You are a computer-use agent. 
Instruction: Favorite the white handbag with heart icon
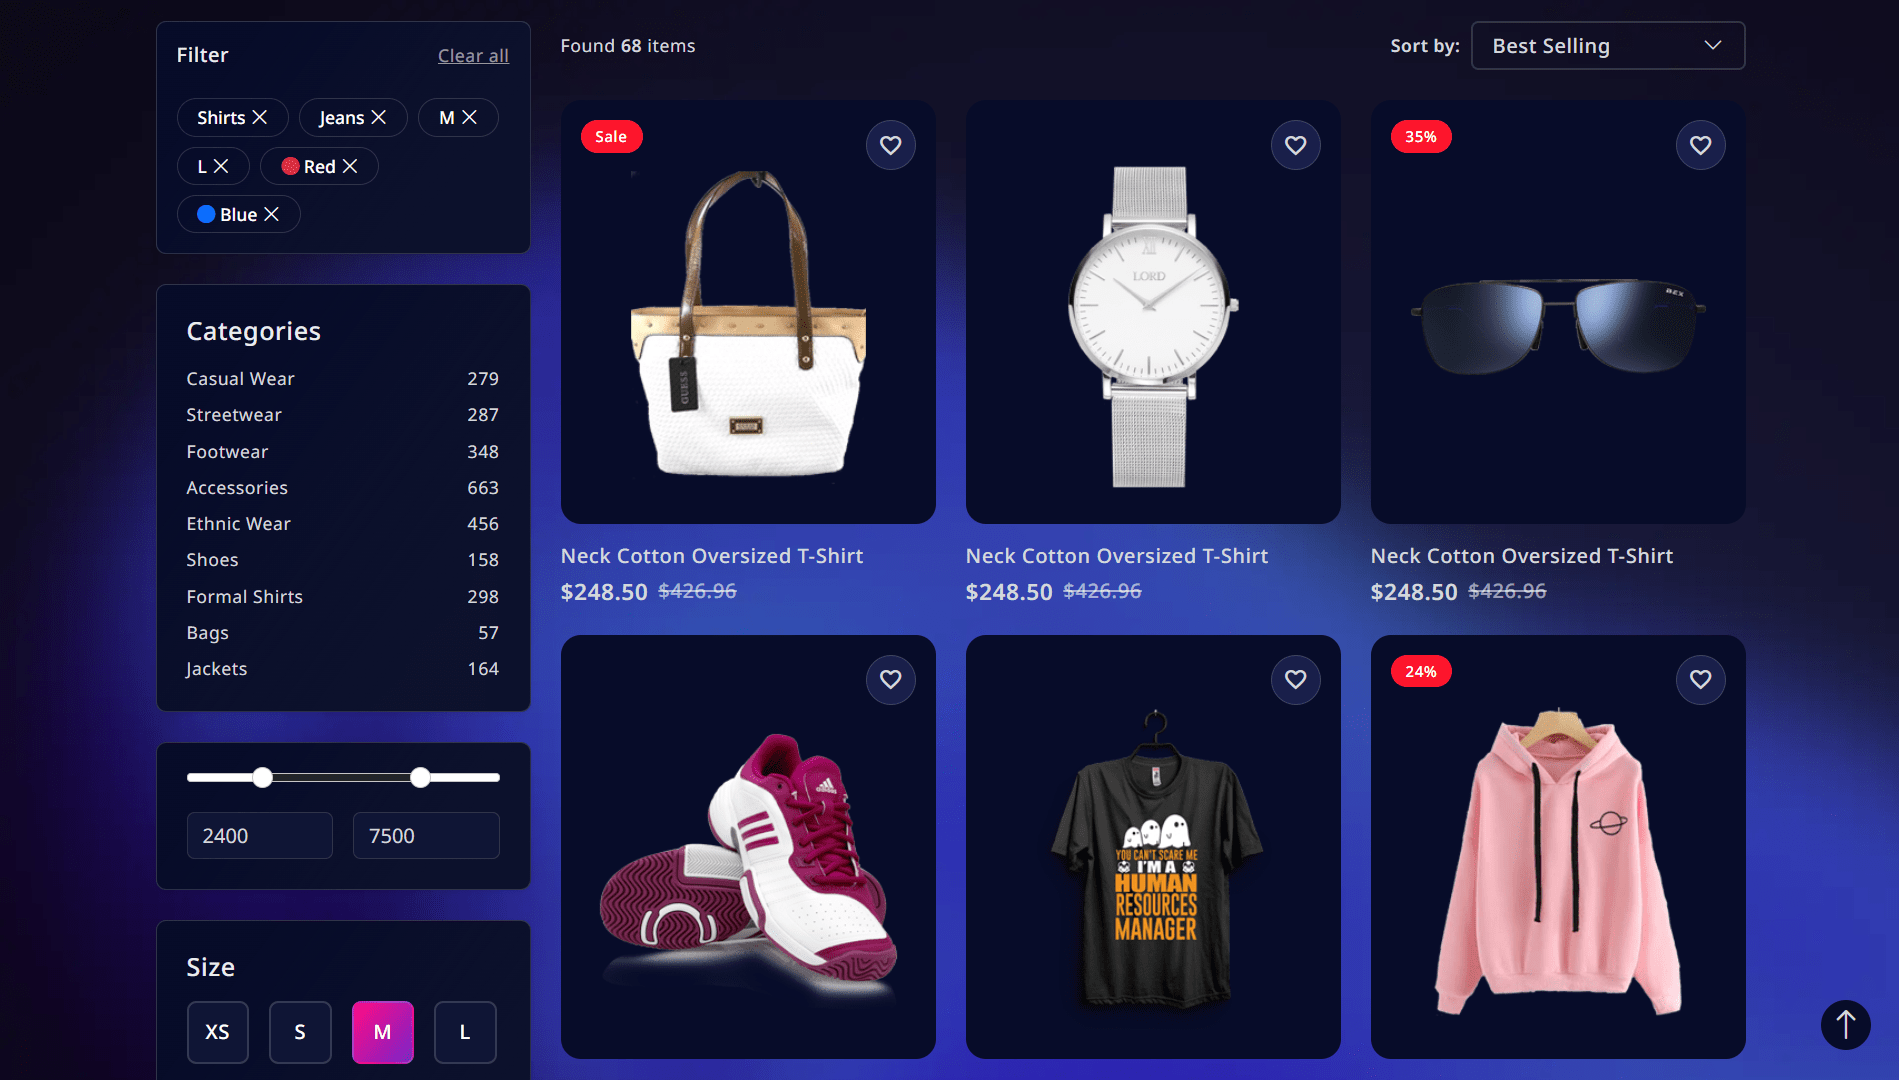pyautogui.click(x=890, y=145)
